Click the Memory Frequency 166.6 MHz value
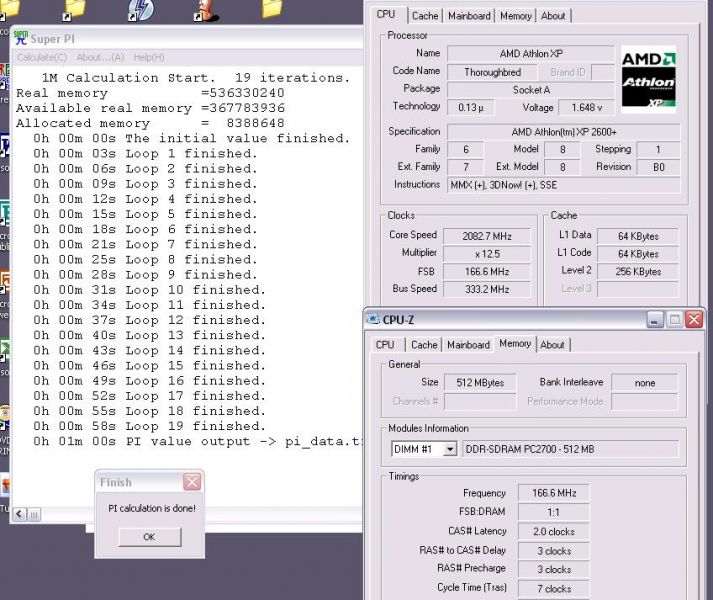 [553, 493]
